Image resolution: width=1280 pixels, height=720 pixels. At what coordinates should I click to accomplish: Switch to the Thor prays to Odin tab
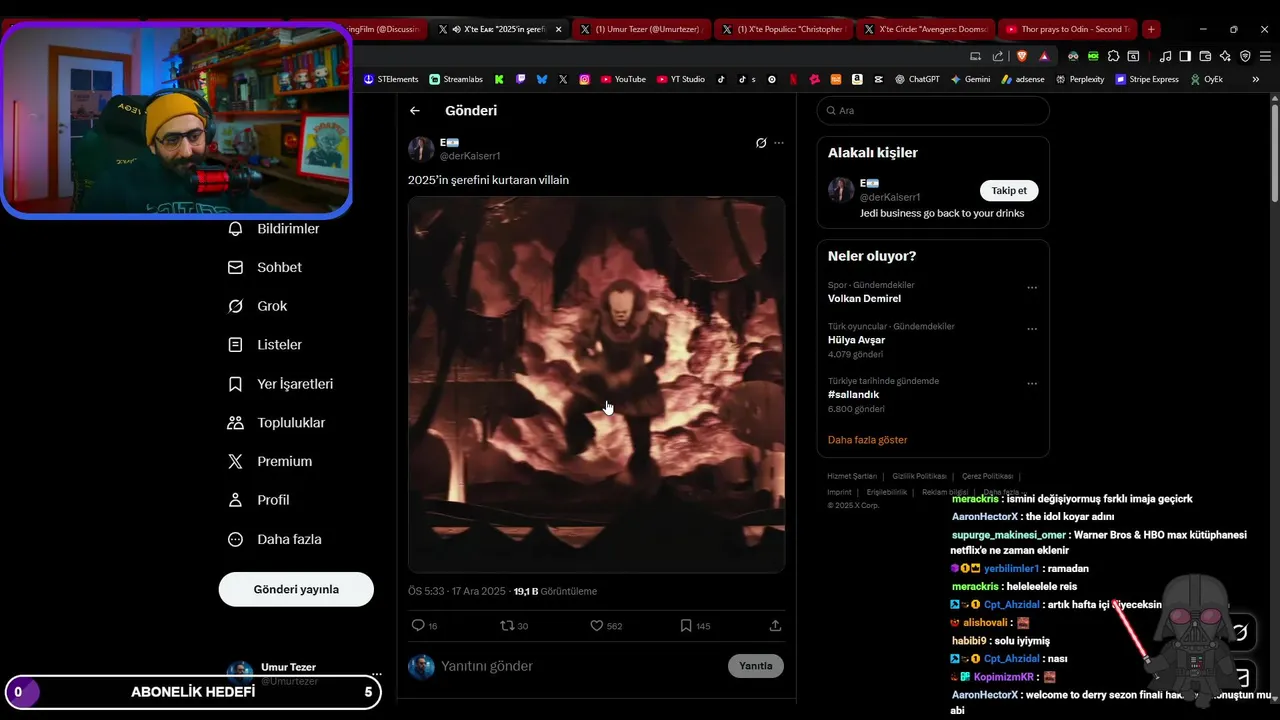pos(1067,29)
